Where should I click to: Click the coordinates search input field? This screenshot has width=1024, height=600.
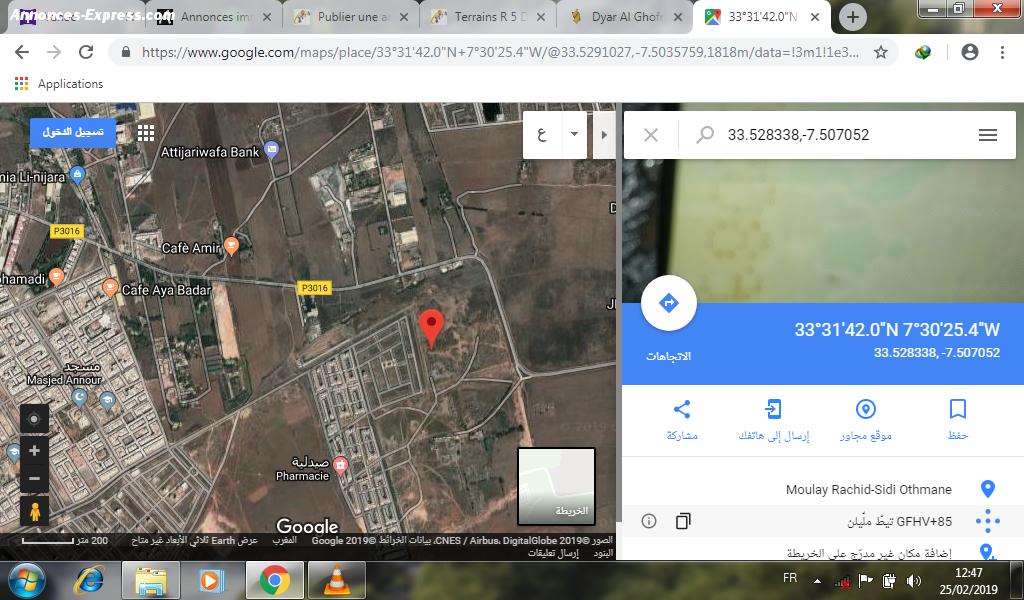(x=840, y=135)
